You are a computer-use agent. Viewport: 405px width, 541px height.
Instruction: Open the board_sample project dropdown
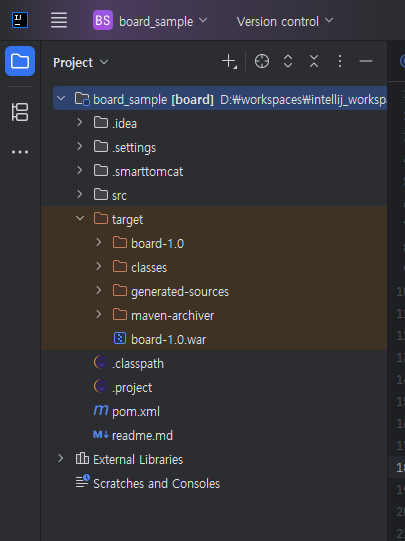coord(150,21)
